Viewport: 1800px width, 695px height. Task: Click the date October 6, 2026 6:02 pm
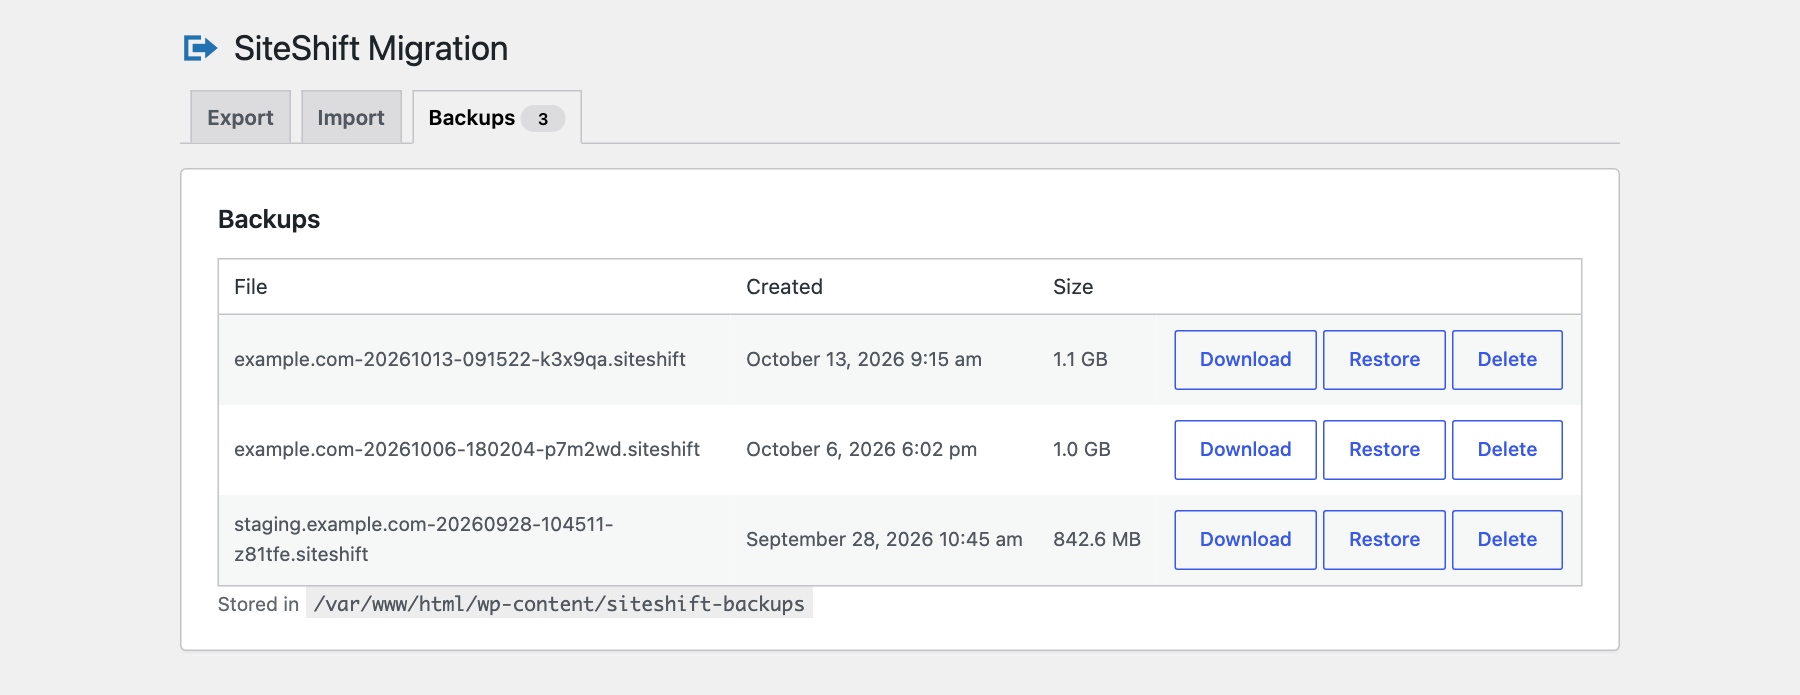click(x=861, y=449)
